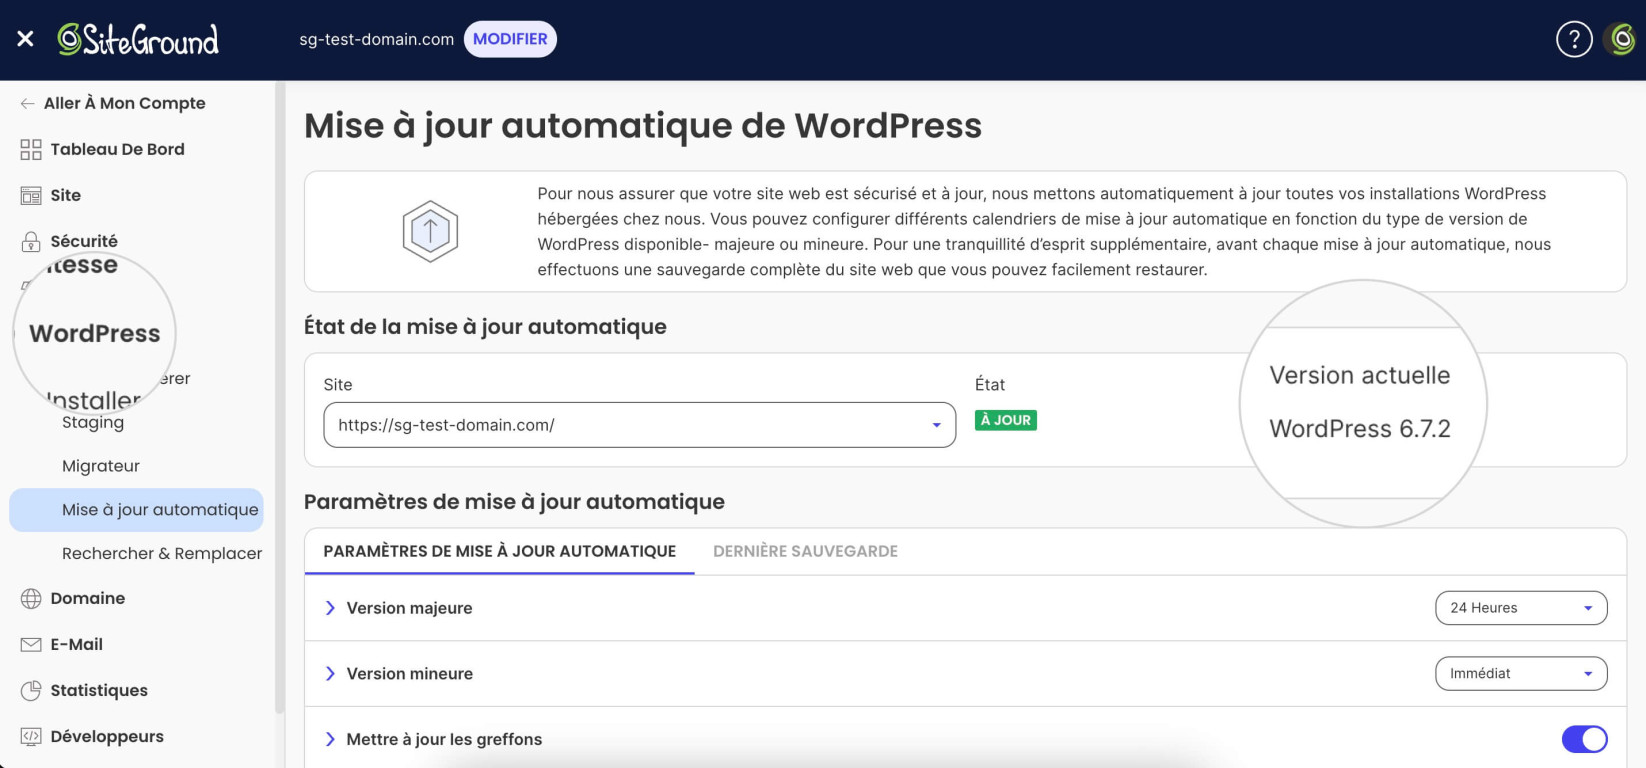1646x768 pixels.
Task: Select Staging in the WordPress submenu
Action: coord(93,422)
